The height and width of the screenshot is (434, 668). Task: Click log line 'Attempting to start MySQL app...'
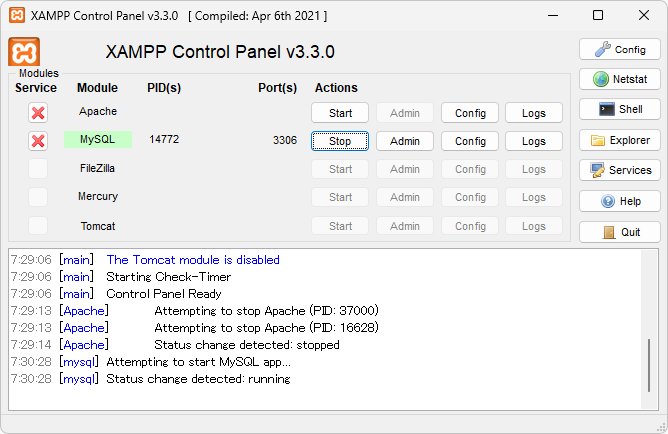tap(199, 362)
